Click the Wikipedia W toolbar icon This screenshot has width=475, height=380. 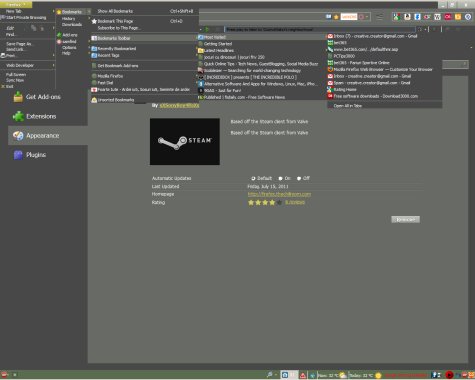tap(437, 17)
